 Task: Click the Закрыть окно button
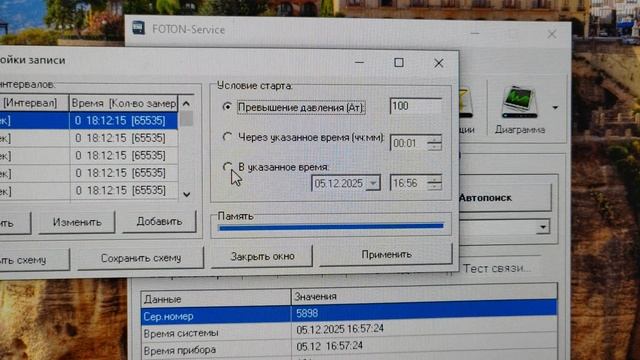(262, 256)
